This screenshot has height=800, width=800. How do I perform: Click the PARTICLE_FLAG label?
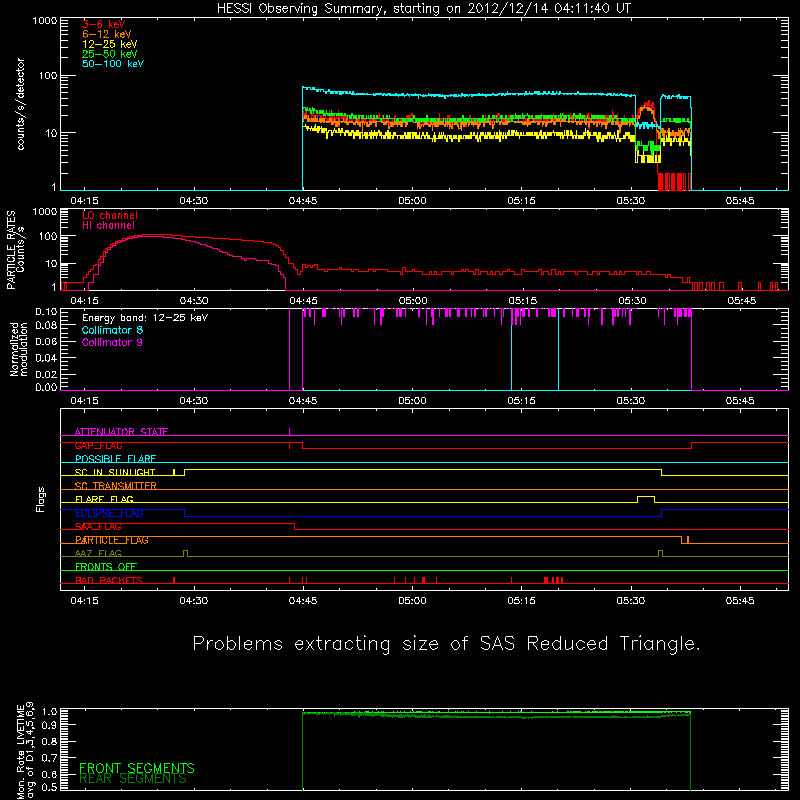pos(112,540)
